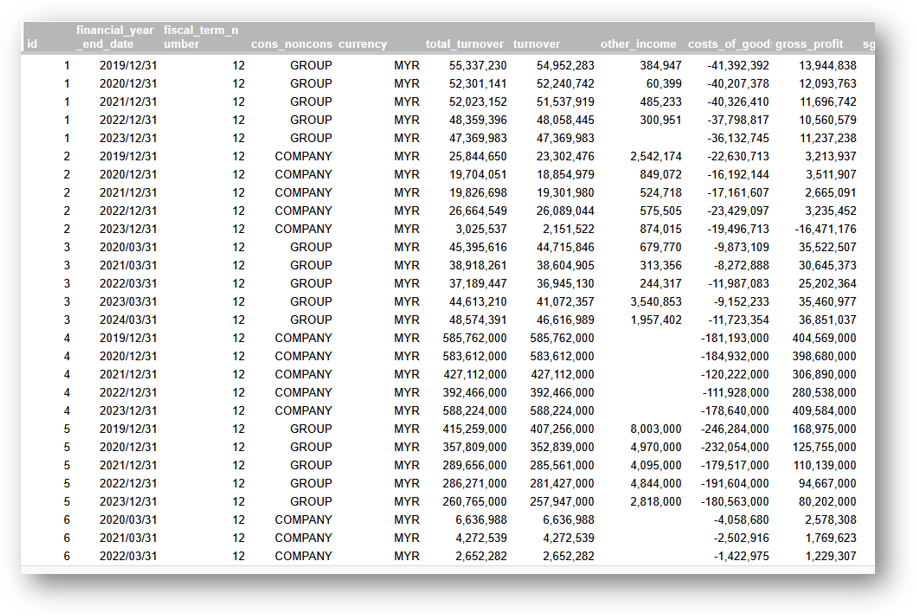Select total turnover cell 55,337,230
The height and width of the screenshot is (616, 917).
(x=478, y=66)
